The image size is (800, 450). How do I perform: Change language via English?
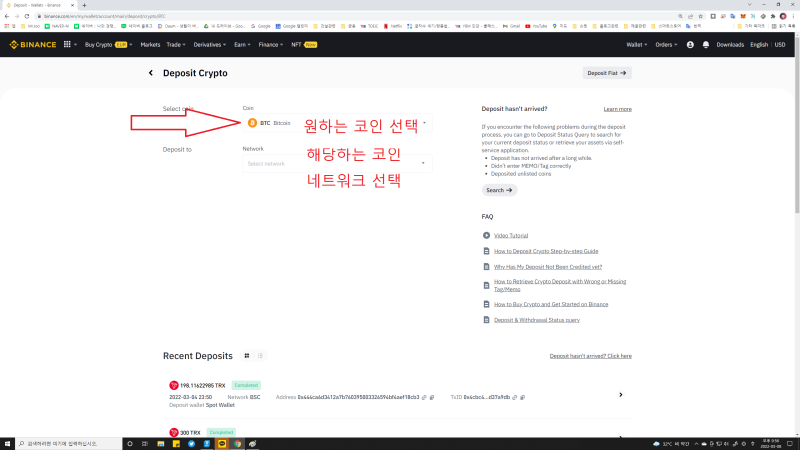tap(759, 45)
